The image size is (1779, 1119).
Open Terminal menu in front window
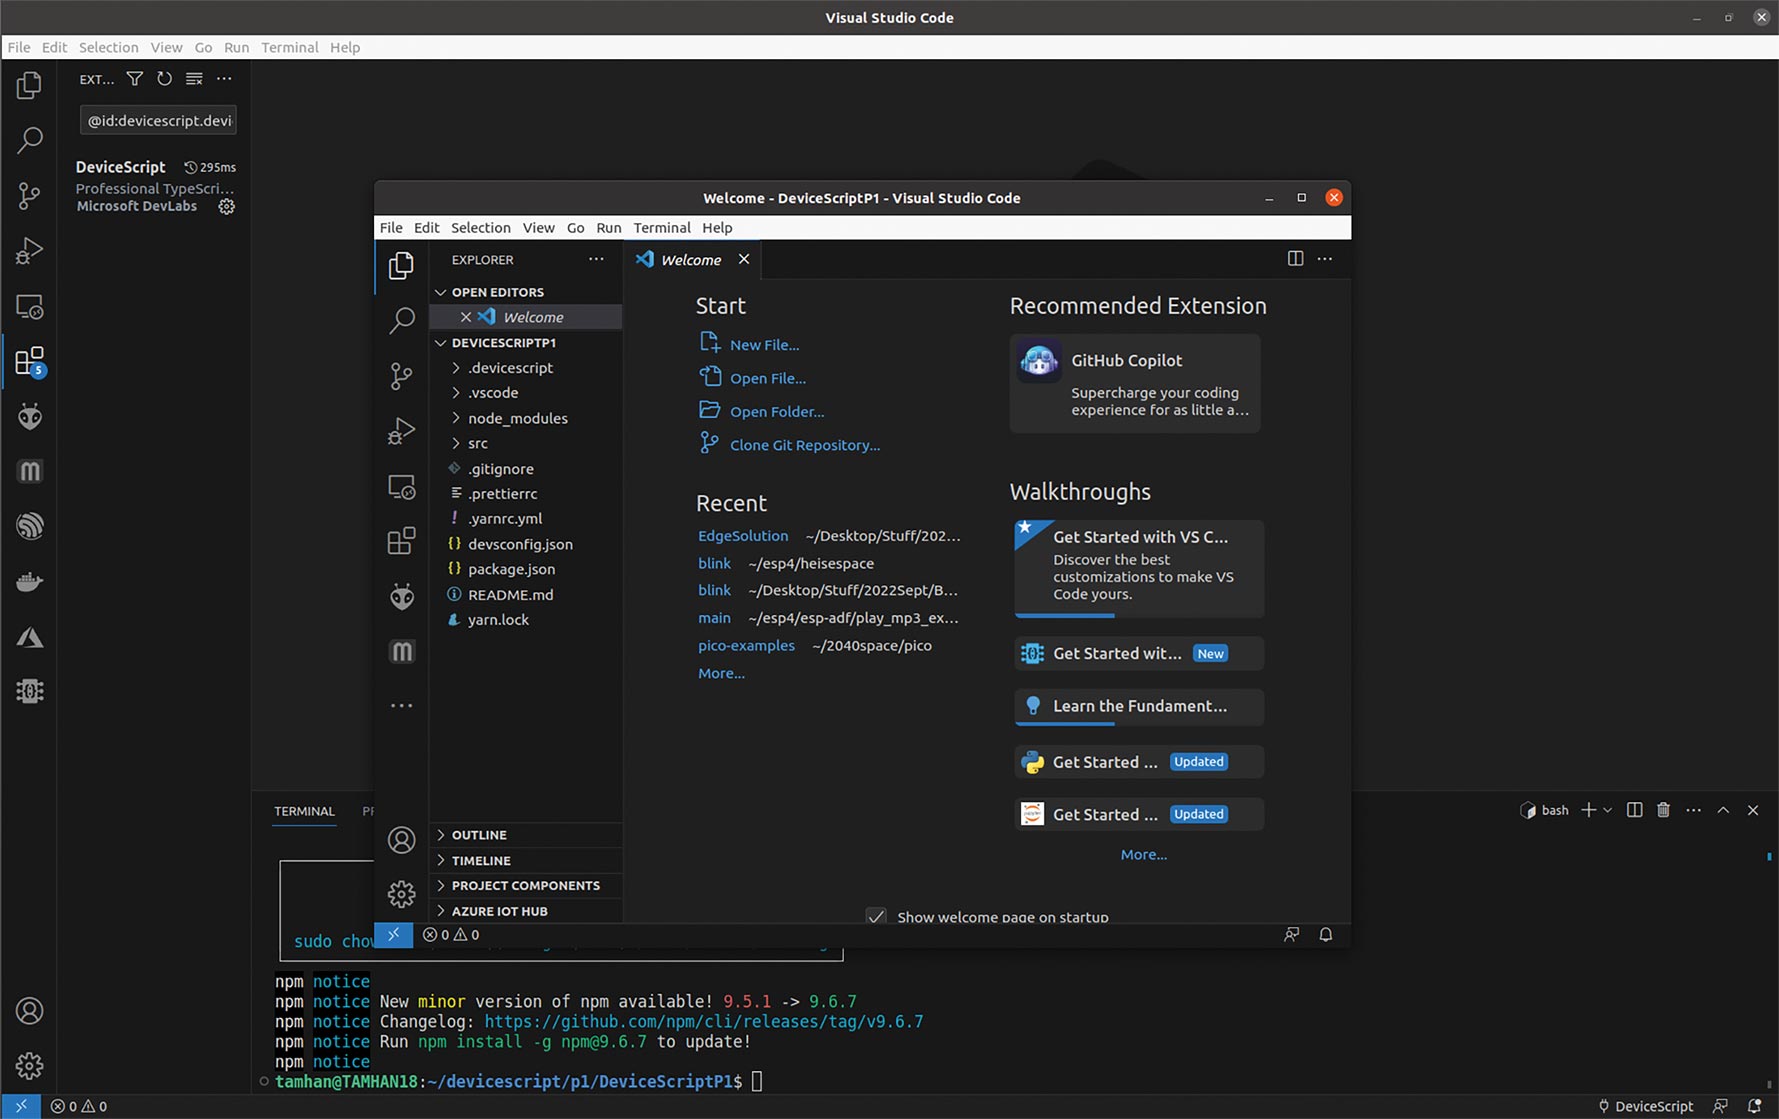point(662,227)
